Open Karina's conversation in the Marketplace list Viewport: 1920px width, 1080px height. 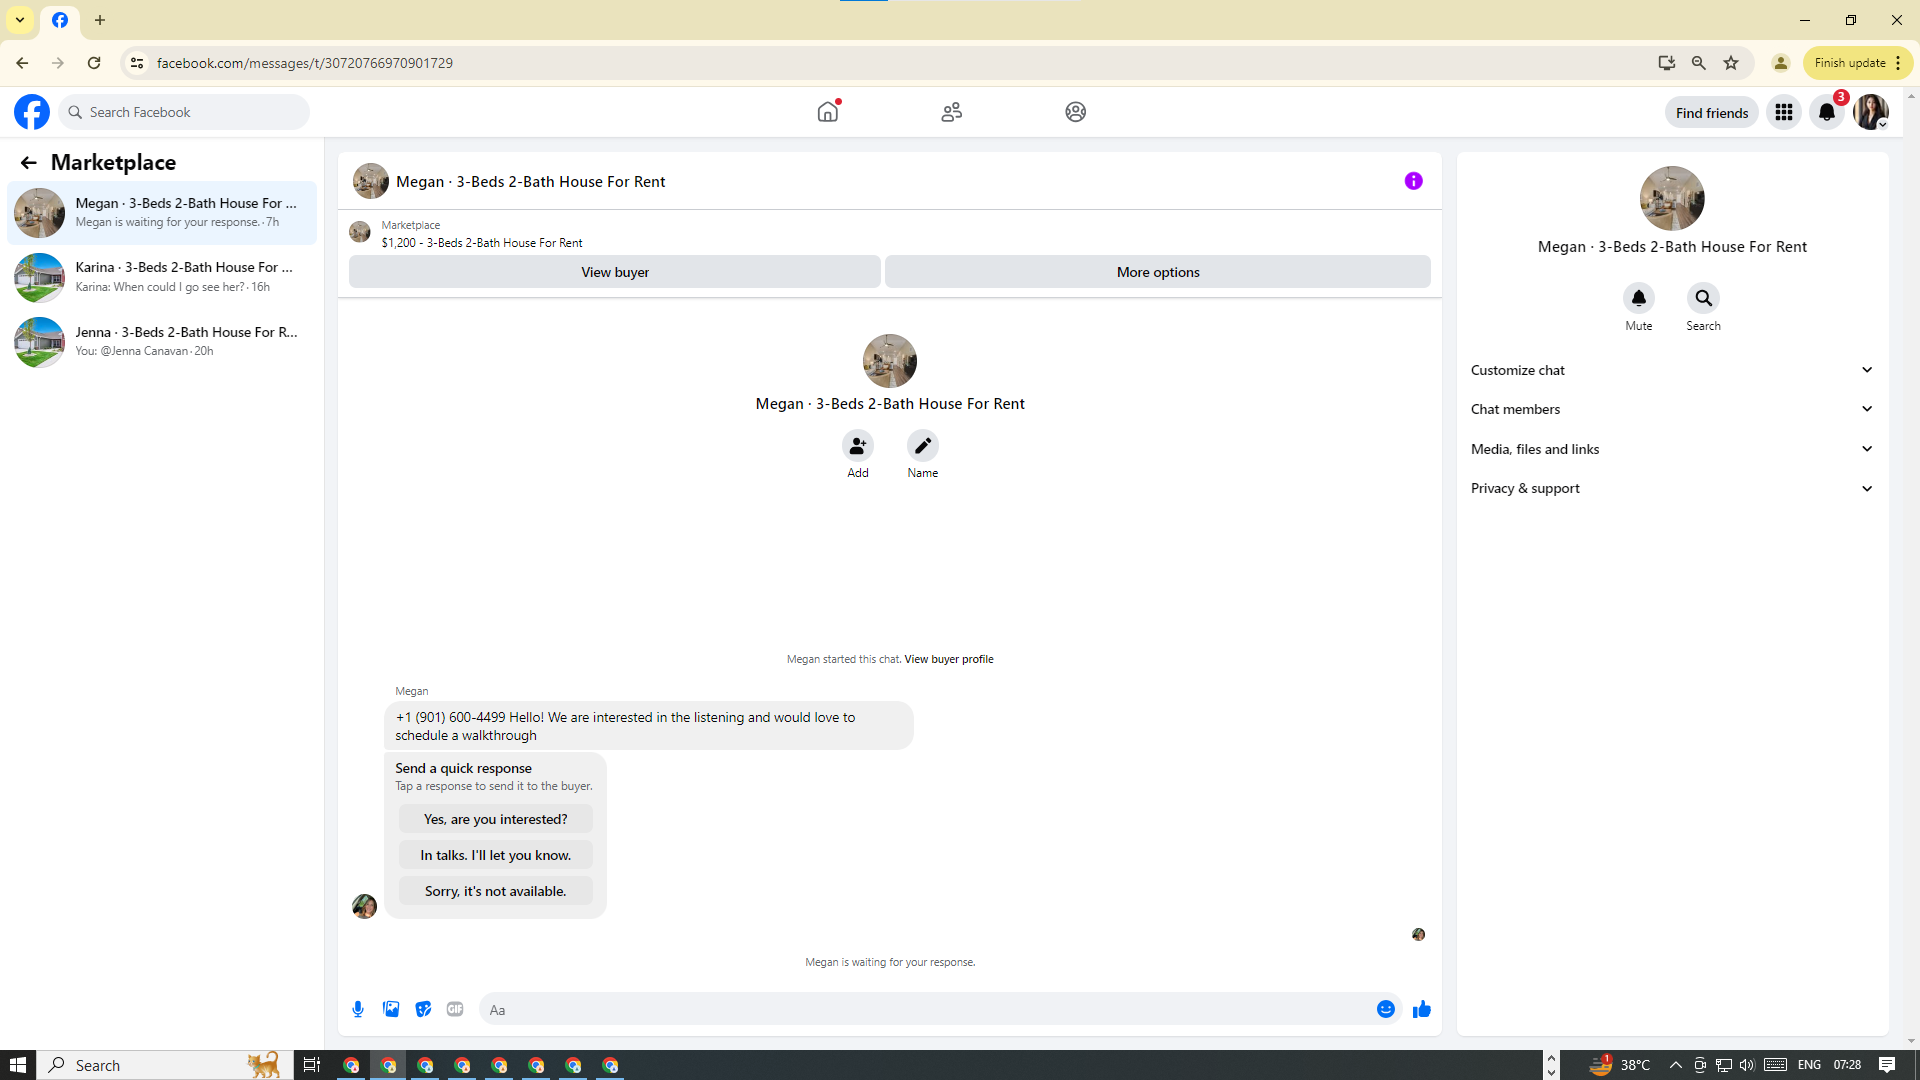click(x=162, y=277)
